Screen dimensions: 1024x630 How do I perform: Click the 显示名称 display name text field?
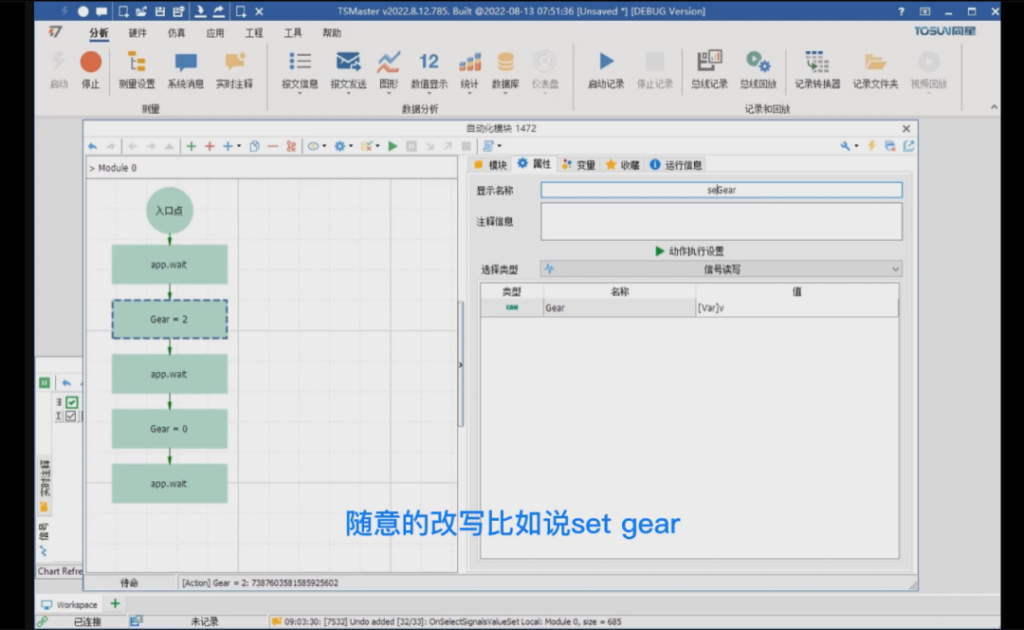(x=721, y=190)
